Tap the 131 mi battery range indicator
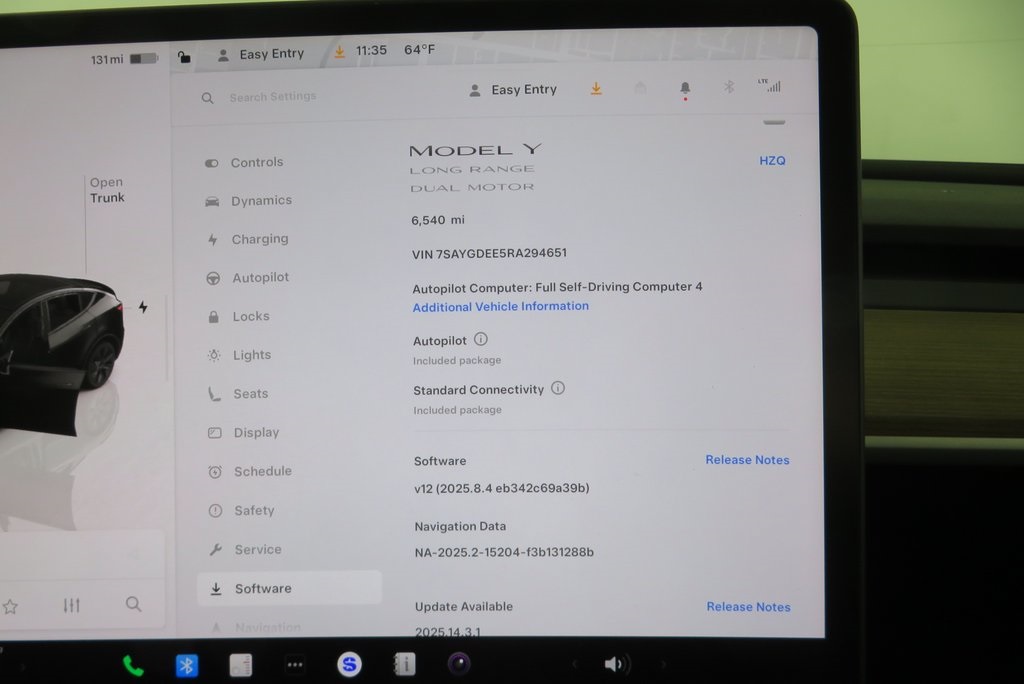This screenshot has width=1024, height=684. pyautogui.click(x=124, y=59)
